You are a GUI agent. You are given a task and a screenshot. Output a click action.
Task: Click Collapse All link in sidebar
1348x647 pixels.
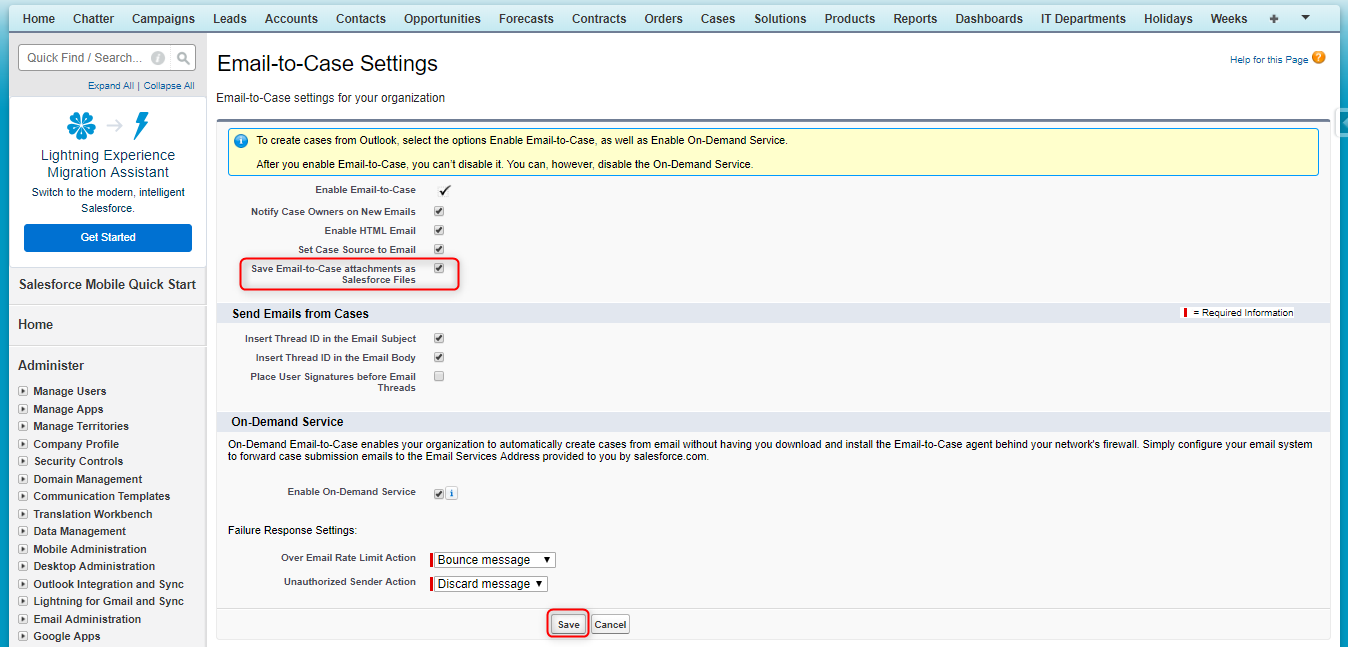point(169,86)
